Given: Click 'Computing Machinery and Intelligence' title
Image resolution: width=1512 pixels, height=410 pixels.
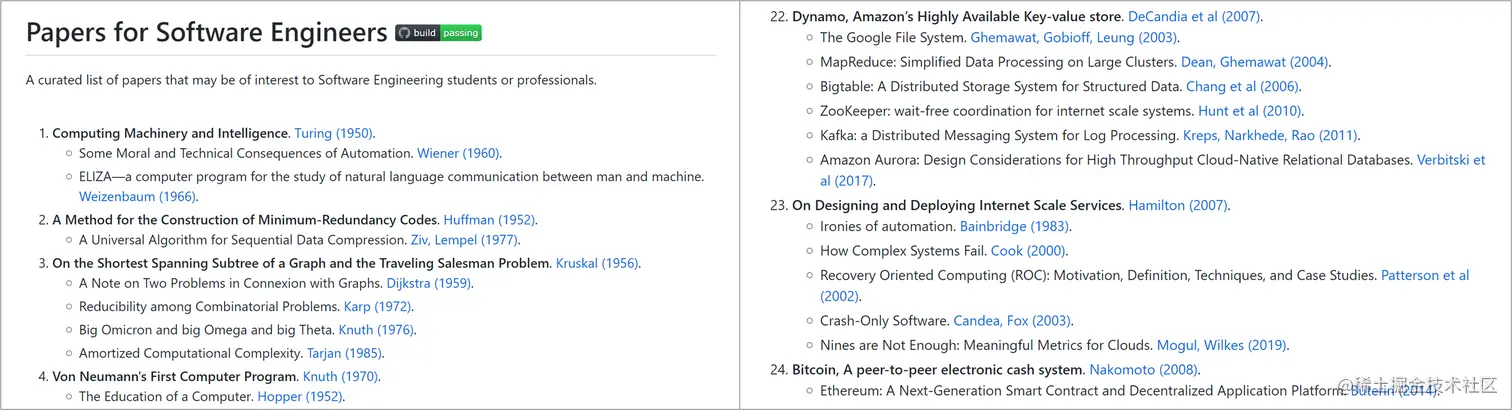Looking at the screenshot, I should [x=170, y=133].
